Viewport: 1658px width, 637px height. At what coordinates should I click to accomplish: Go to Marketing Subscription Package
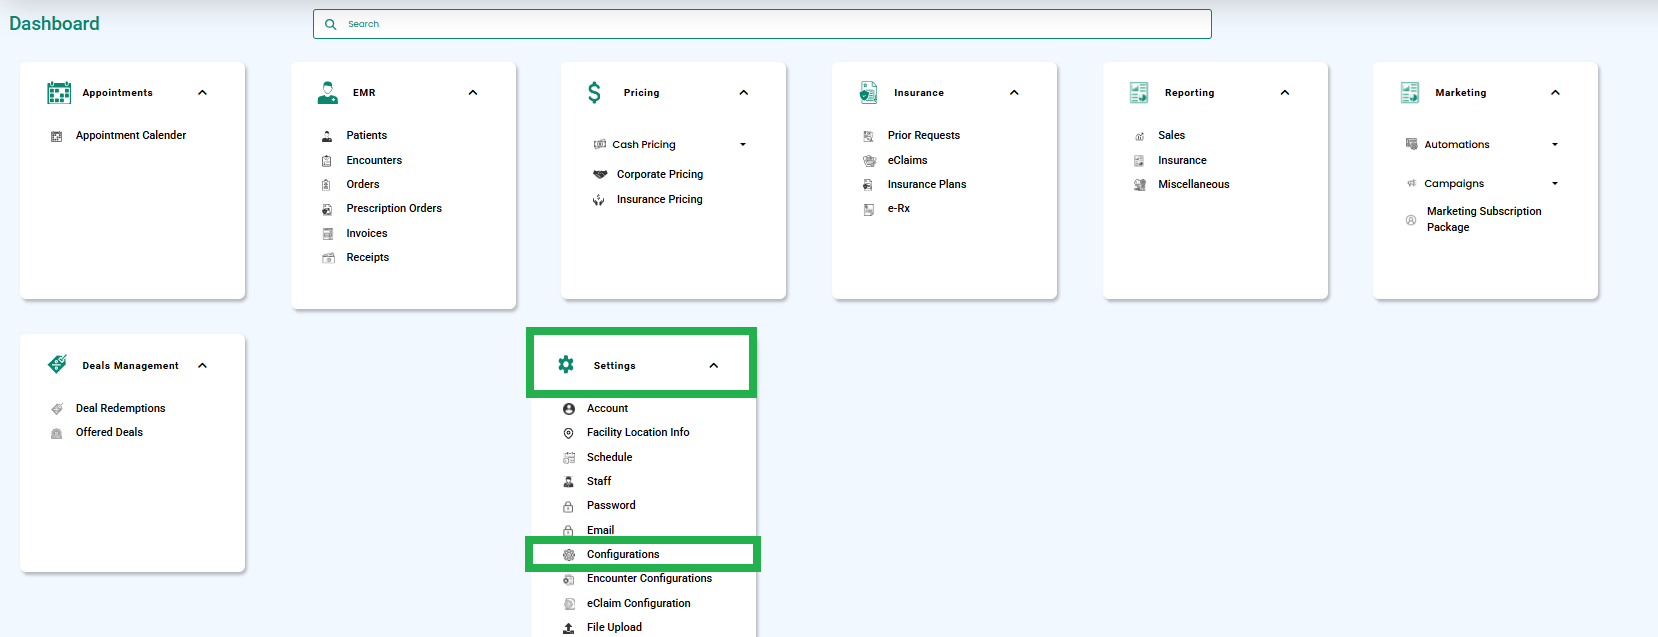click(1484, 220)
